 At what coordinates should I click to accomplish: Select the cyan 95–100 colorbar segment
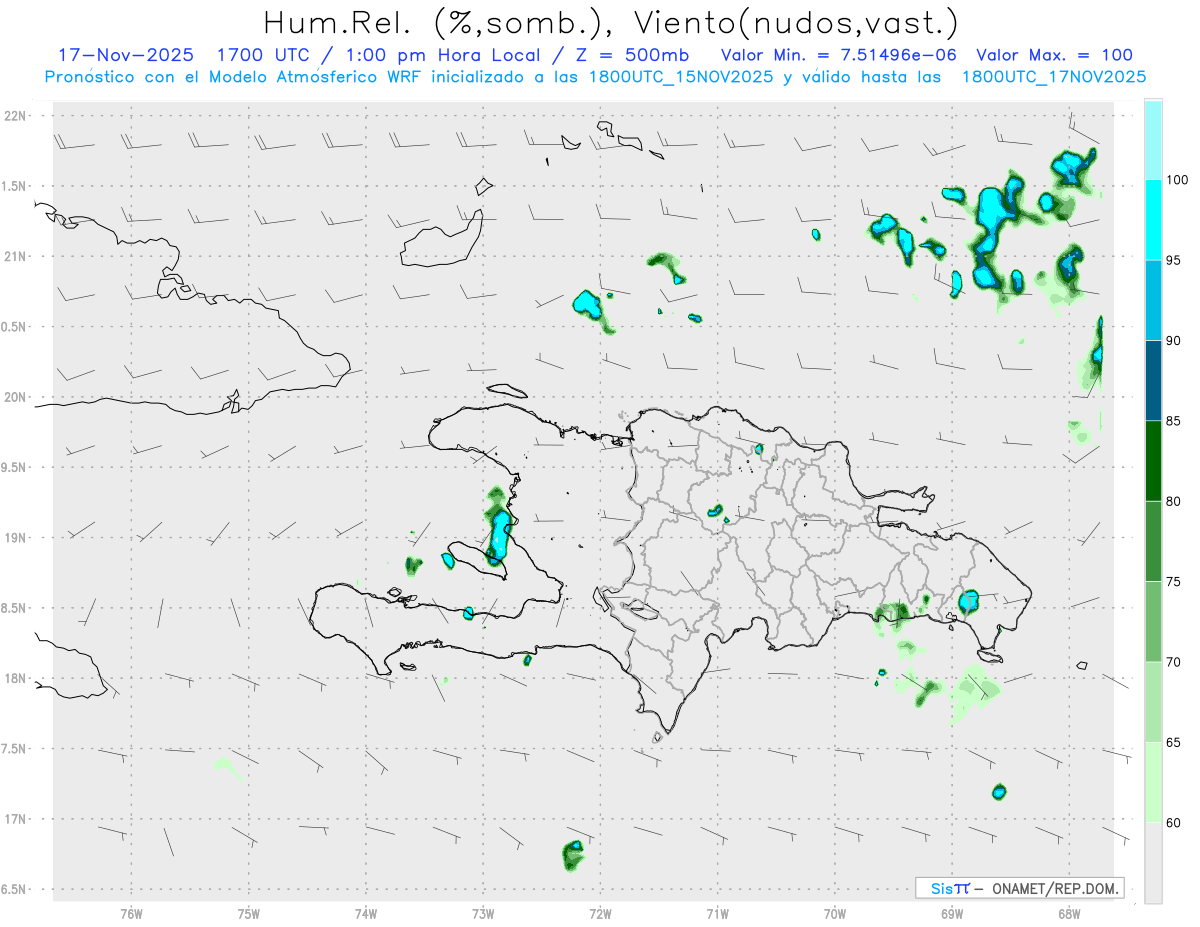(1153, 220)
